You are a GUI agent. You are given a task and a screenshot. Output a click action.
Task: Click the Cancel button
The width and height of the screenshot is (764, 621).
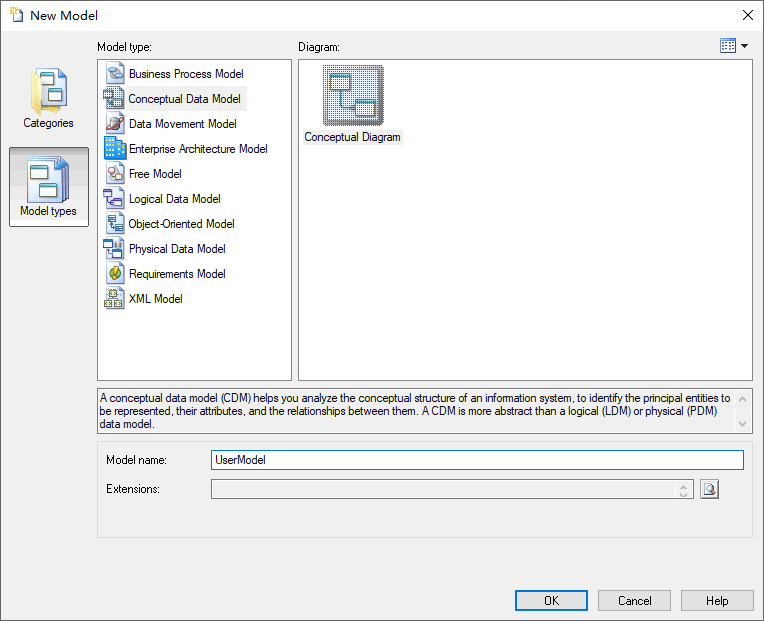pos(634,601)
